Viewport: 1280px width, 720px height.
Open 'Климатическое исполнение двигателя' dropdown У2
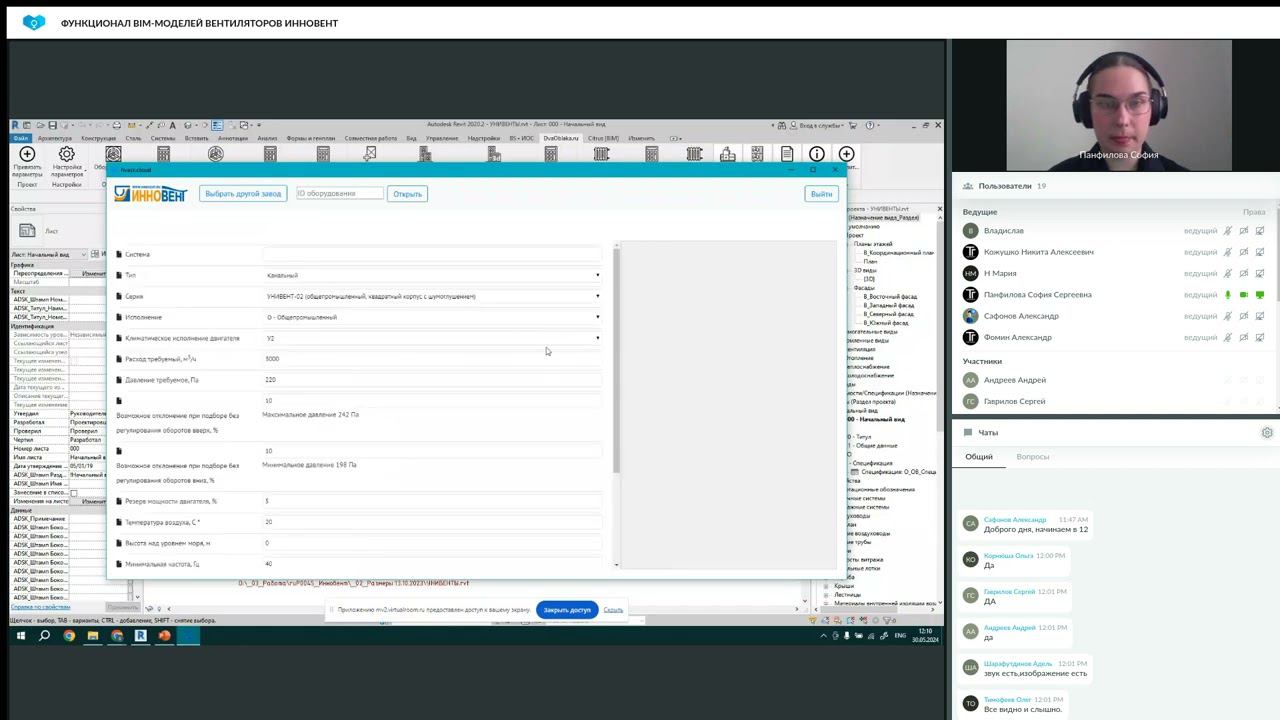point(432,338)
